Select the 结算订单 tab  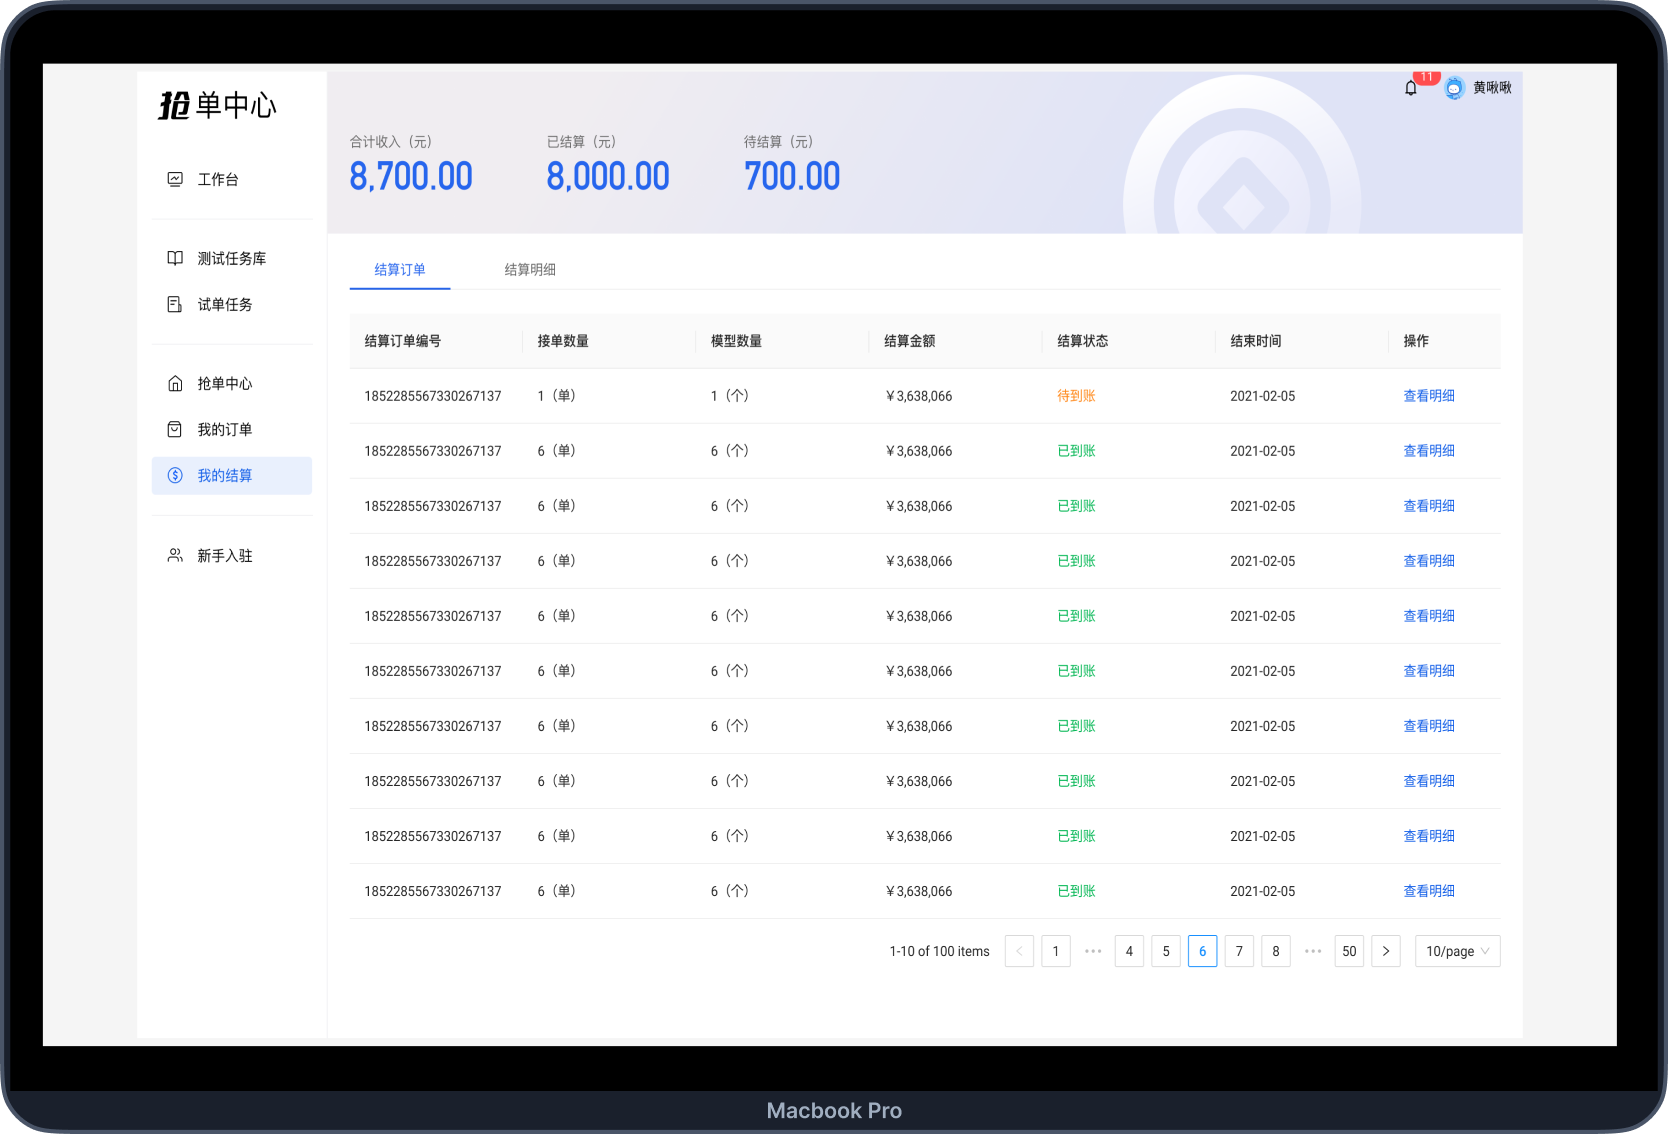[x=400, y=269]
